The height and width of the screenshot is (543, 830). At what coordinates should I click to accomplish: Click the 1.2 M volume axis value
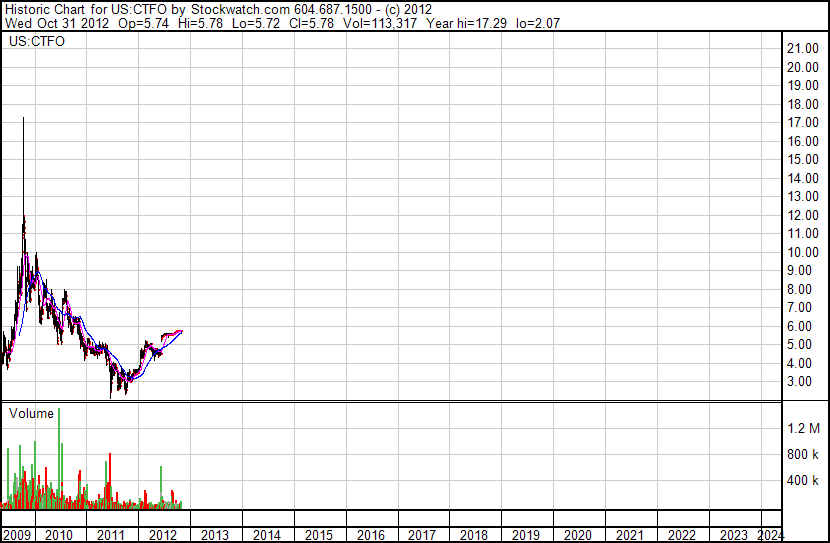click(x=804, y=428)
